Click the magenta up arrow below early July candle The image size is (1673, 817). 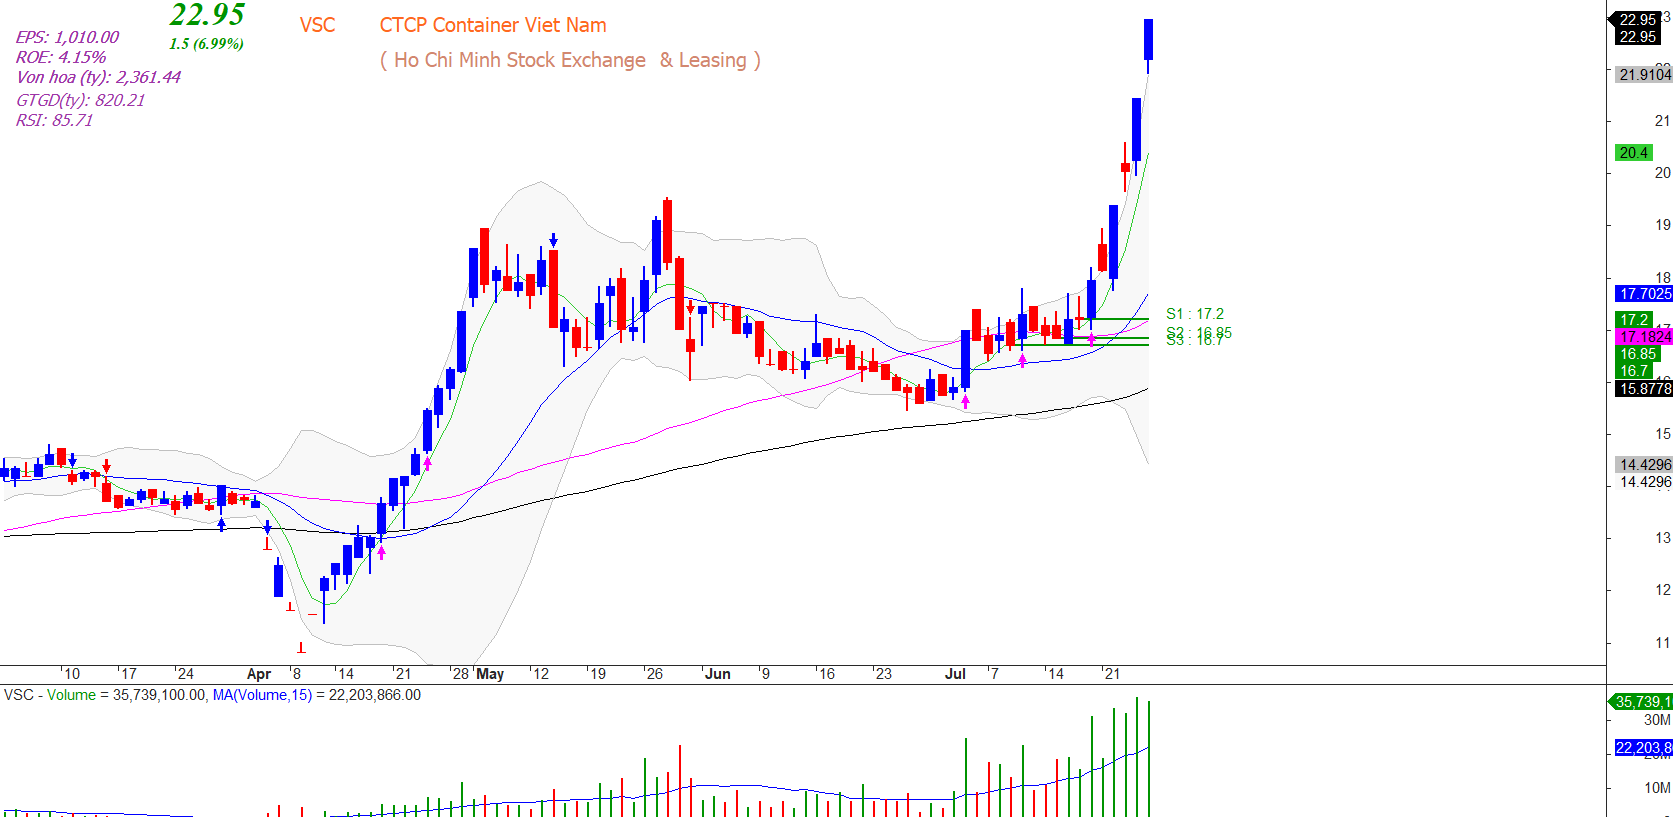point(965,402)
